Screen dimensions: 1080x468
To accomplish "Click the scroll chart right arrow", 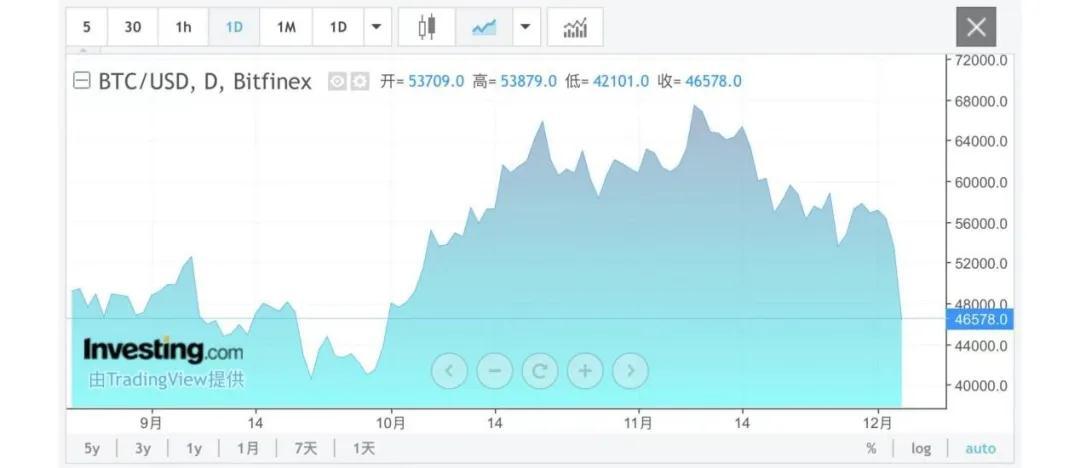I will pyautogui.click(x=630, y=371).
